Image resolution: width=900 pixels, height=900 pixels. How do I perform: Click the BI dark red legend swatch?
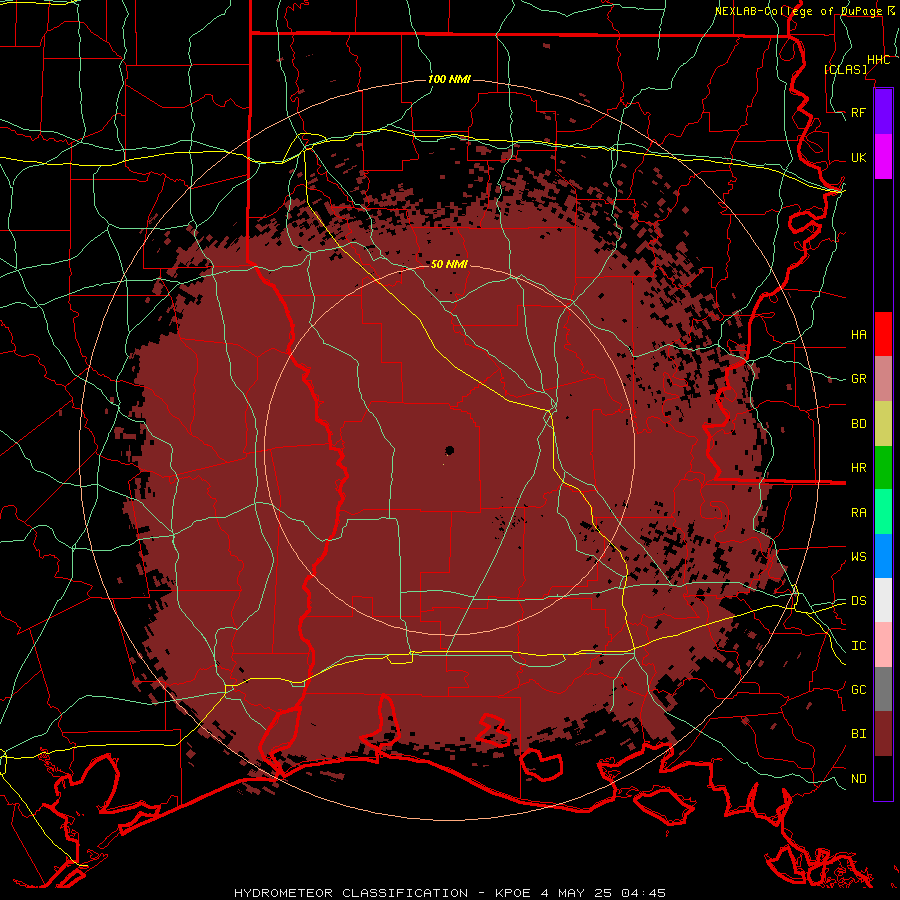point(883,734)
